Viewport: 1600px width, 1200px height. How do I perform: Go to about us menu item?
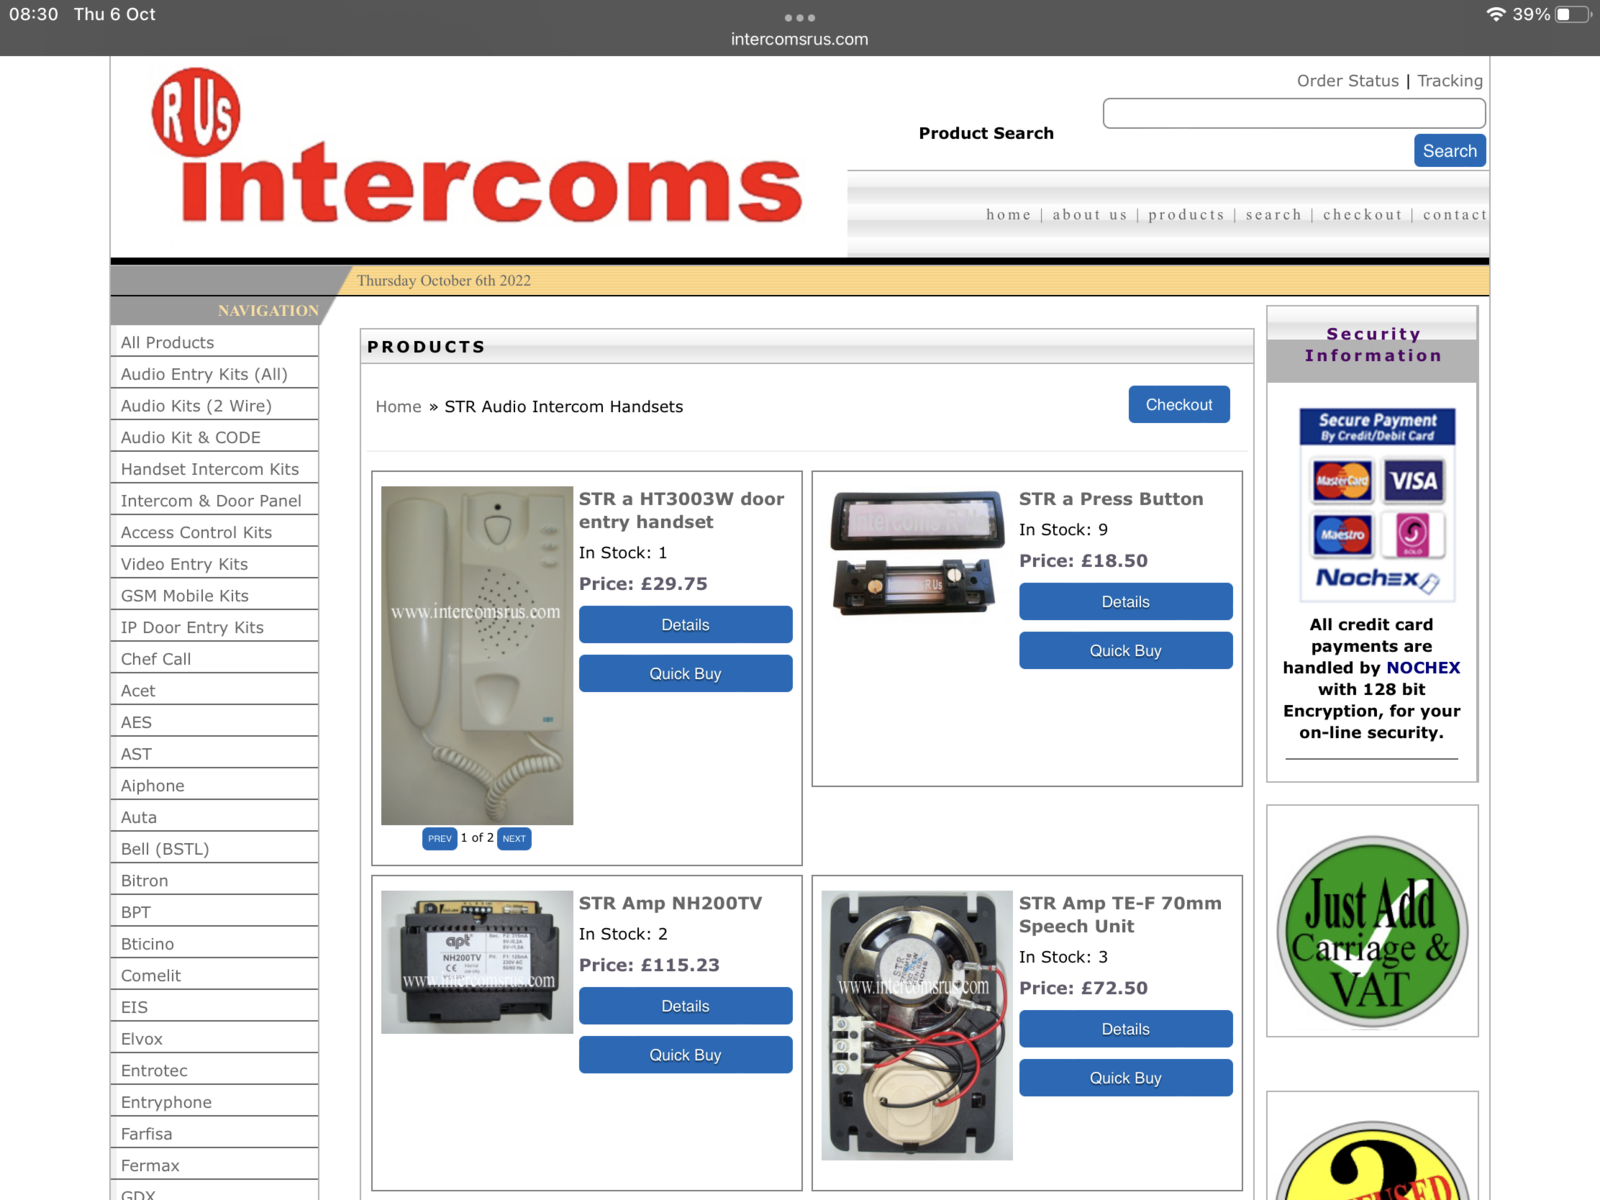point(1089,215)
